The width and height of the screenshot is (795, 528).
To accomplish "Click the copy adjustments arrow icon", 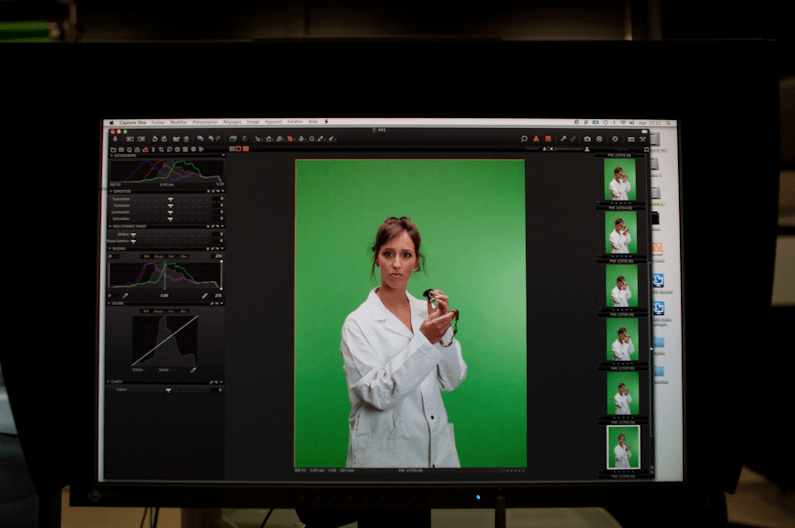I will click(x=563, y=138).
